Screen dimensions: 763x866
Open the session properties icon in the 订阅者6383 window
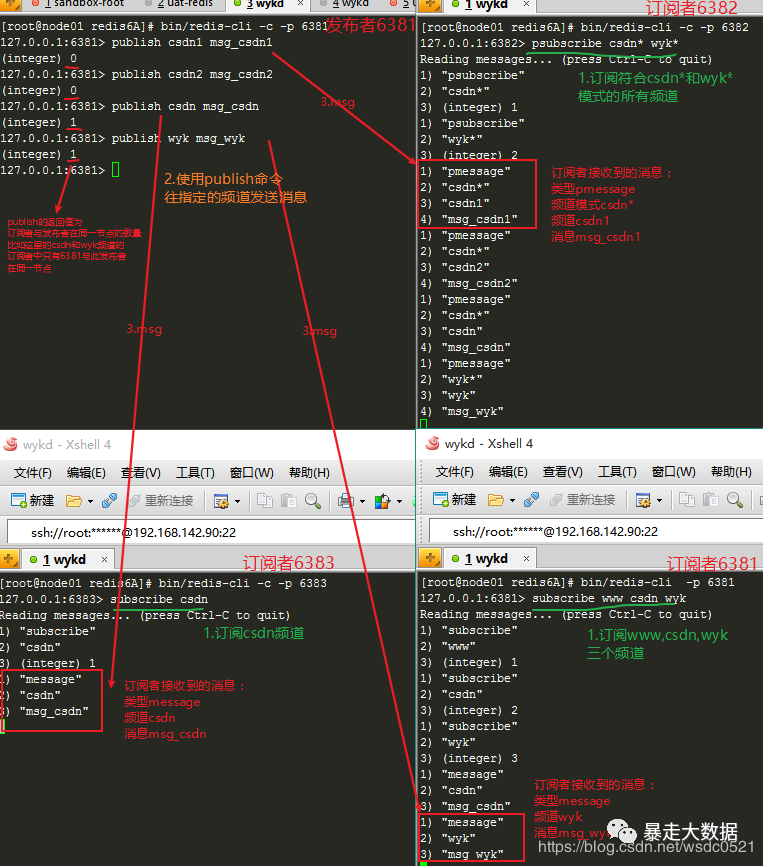point(220,500)
